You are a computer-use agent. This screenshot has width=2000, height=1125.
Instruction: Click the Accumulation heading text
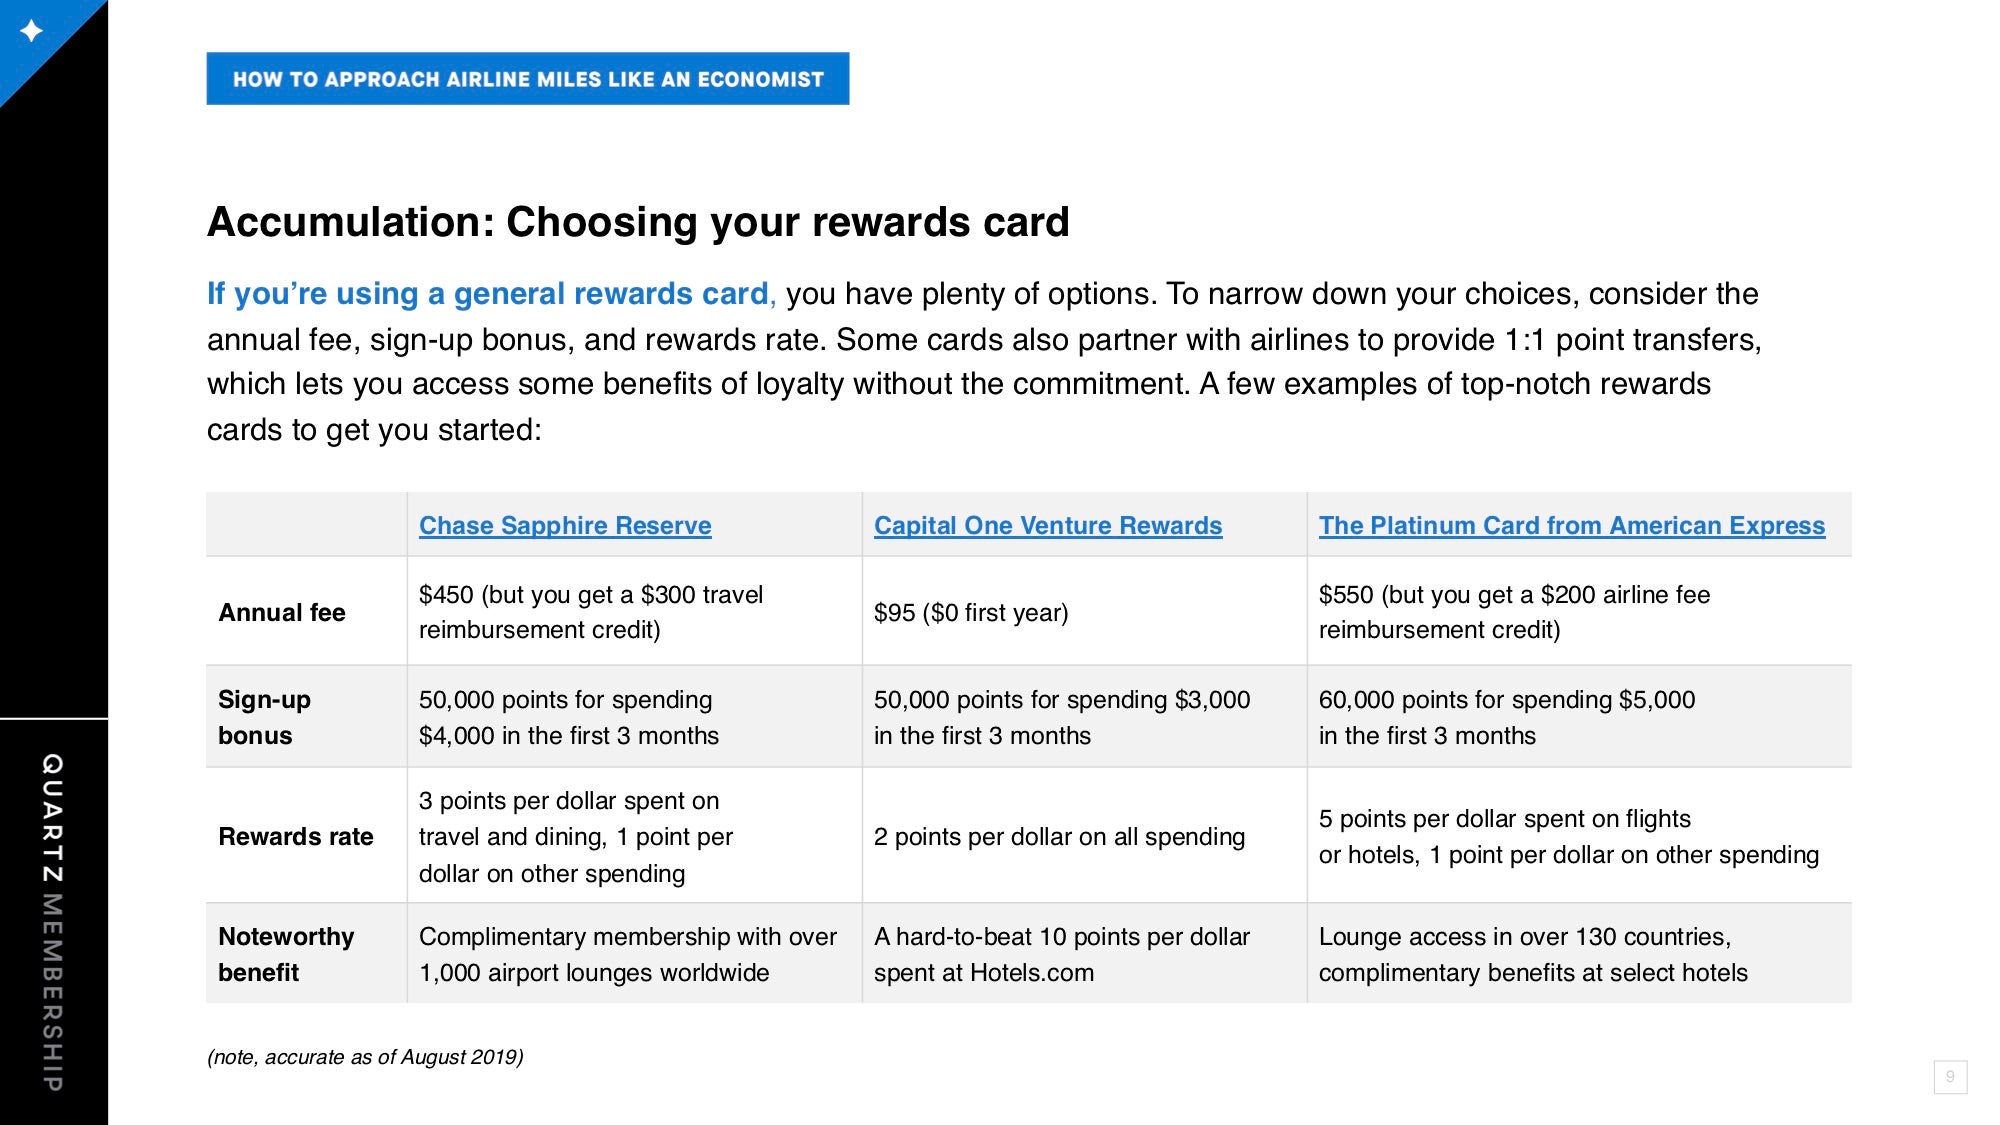(638, 222)
